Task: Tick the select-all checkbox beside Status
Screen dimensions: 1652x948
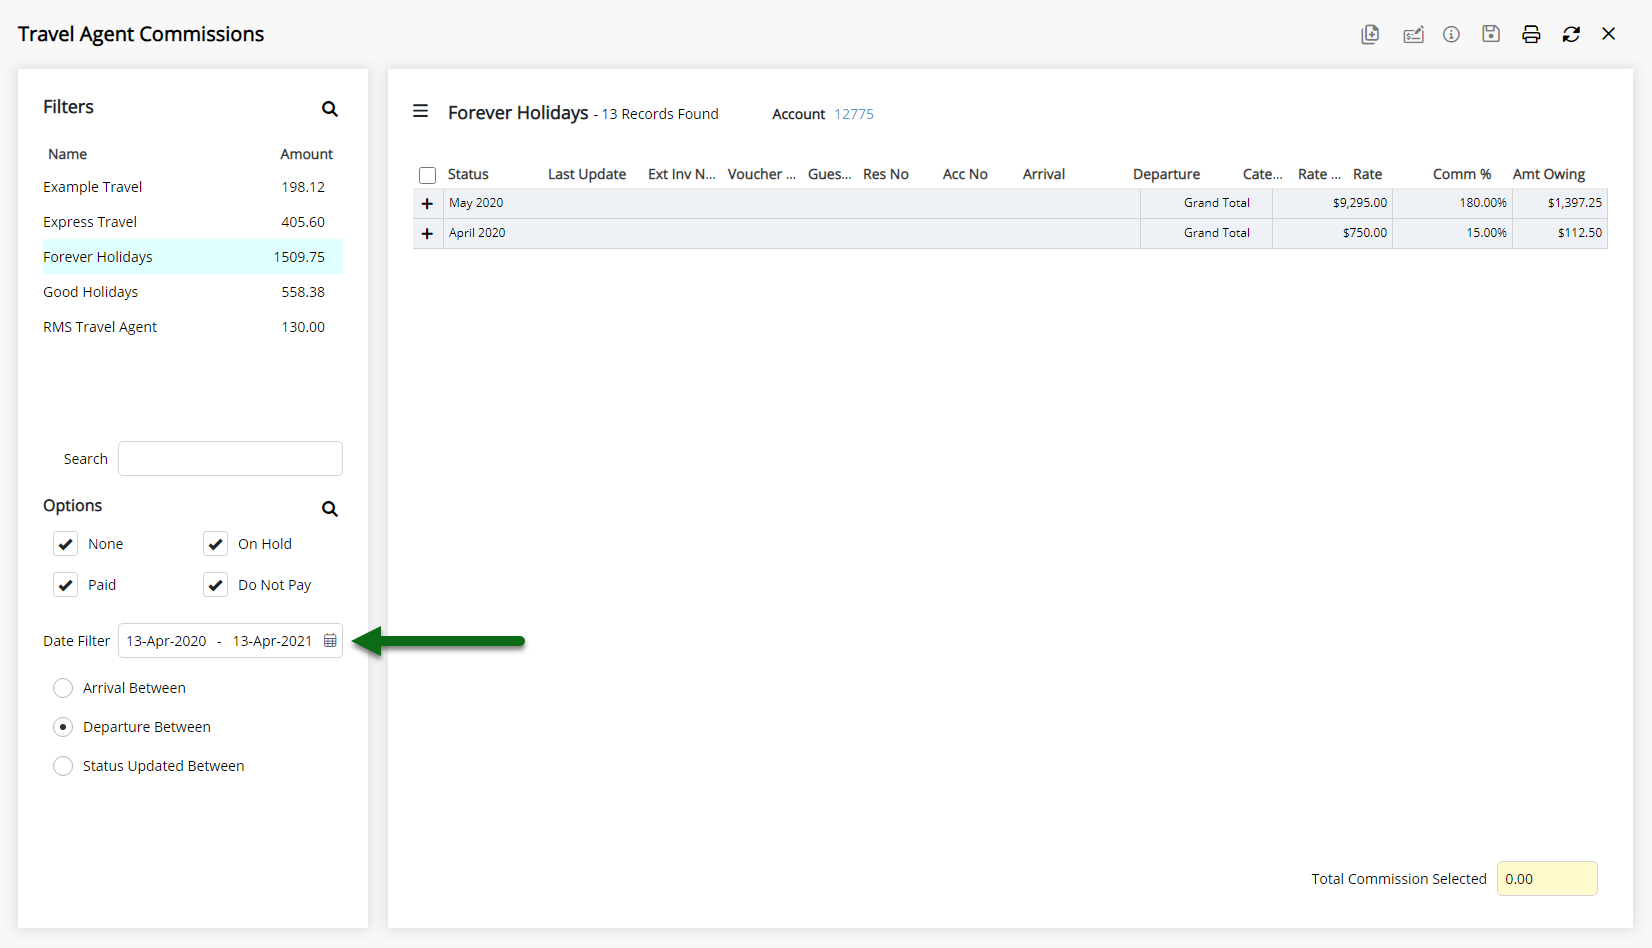Action: tap(428, 175)
